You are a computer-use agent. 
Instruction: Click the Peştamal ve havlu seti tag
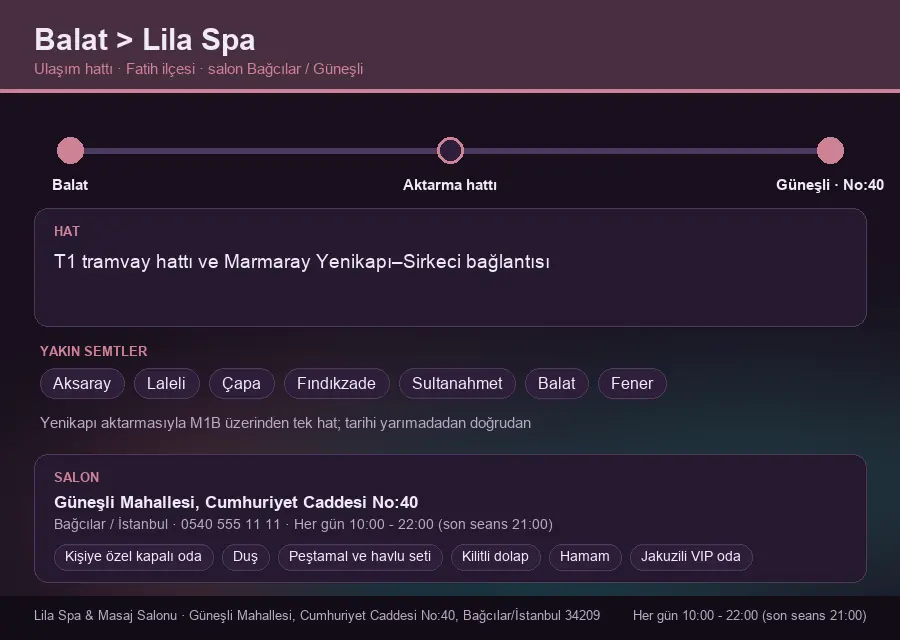(x=360, y=557)
